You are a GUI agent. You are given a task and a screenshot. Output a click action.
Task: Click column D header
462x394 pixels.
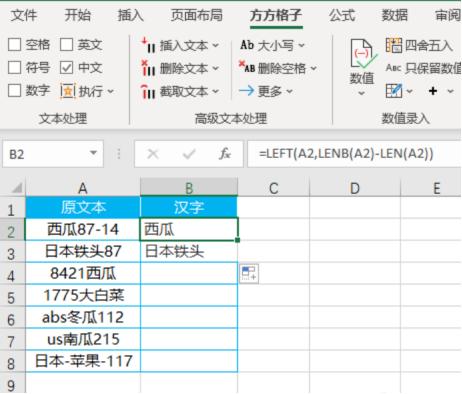pyautogui.click(x=355, y=188)
